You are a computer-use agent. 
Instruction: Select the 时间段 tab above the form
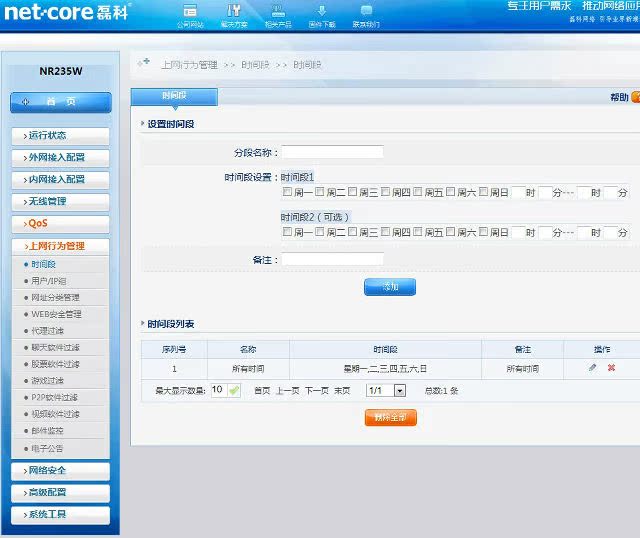pyautogui.click(x=174, y=96)
